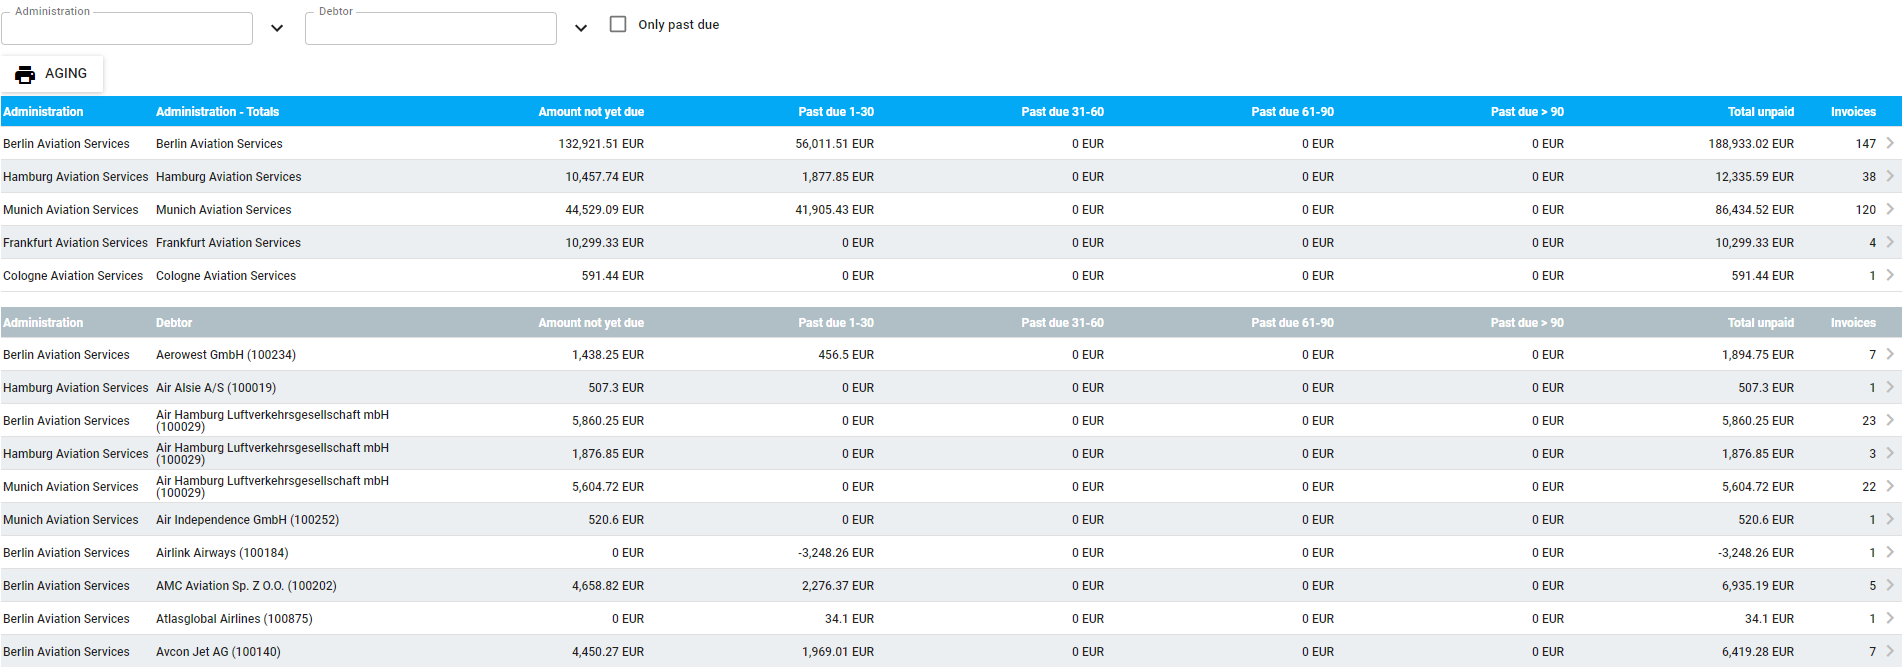Open row arrow for Berlin Aviation Services totals
This screenshot has width=1902, height=667.
pyautogui.click(x=1889, y=143)
